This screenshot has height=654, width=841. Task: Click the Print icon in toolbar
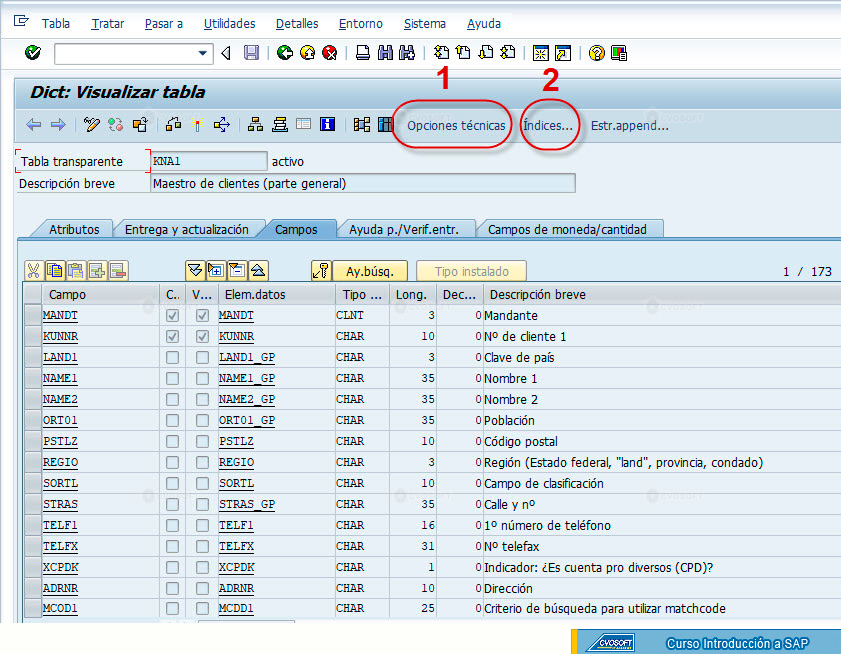coord(363,53)
